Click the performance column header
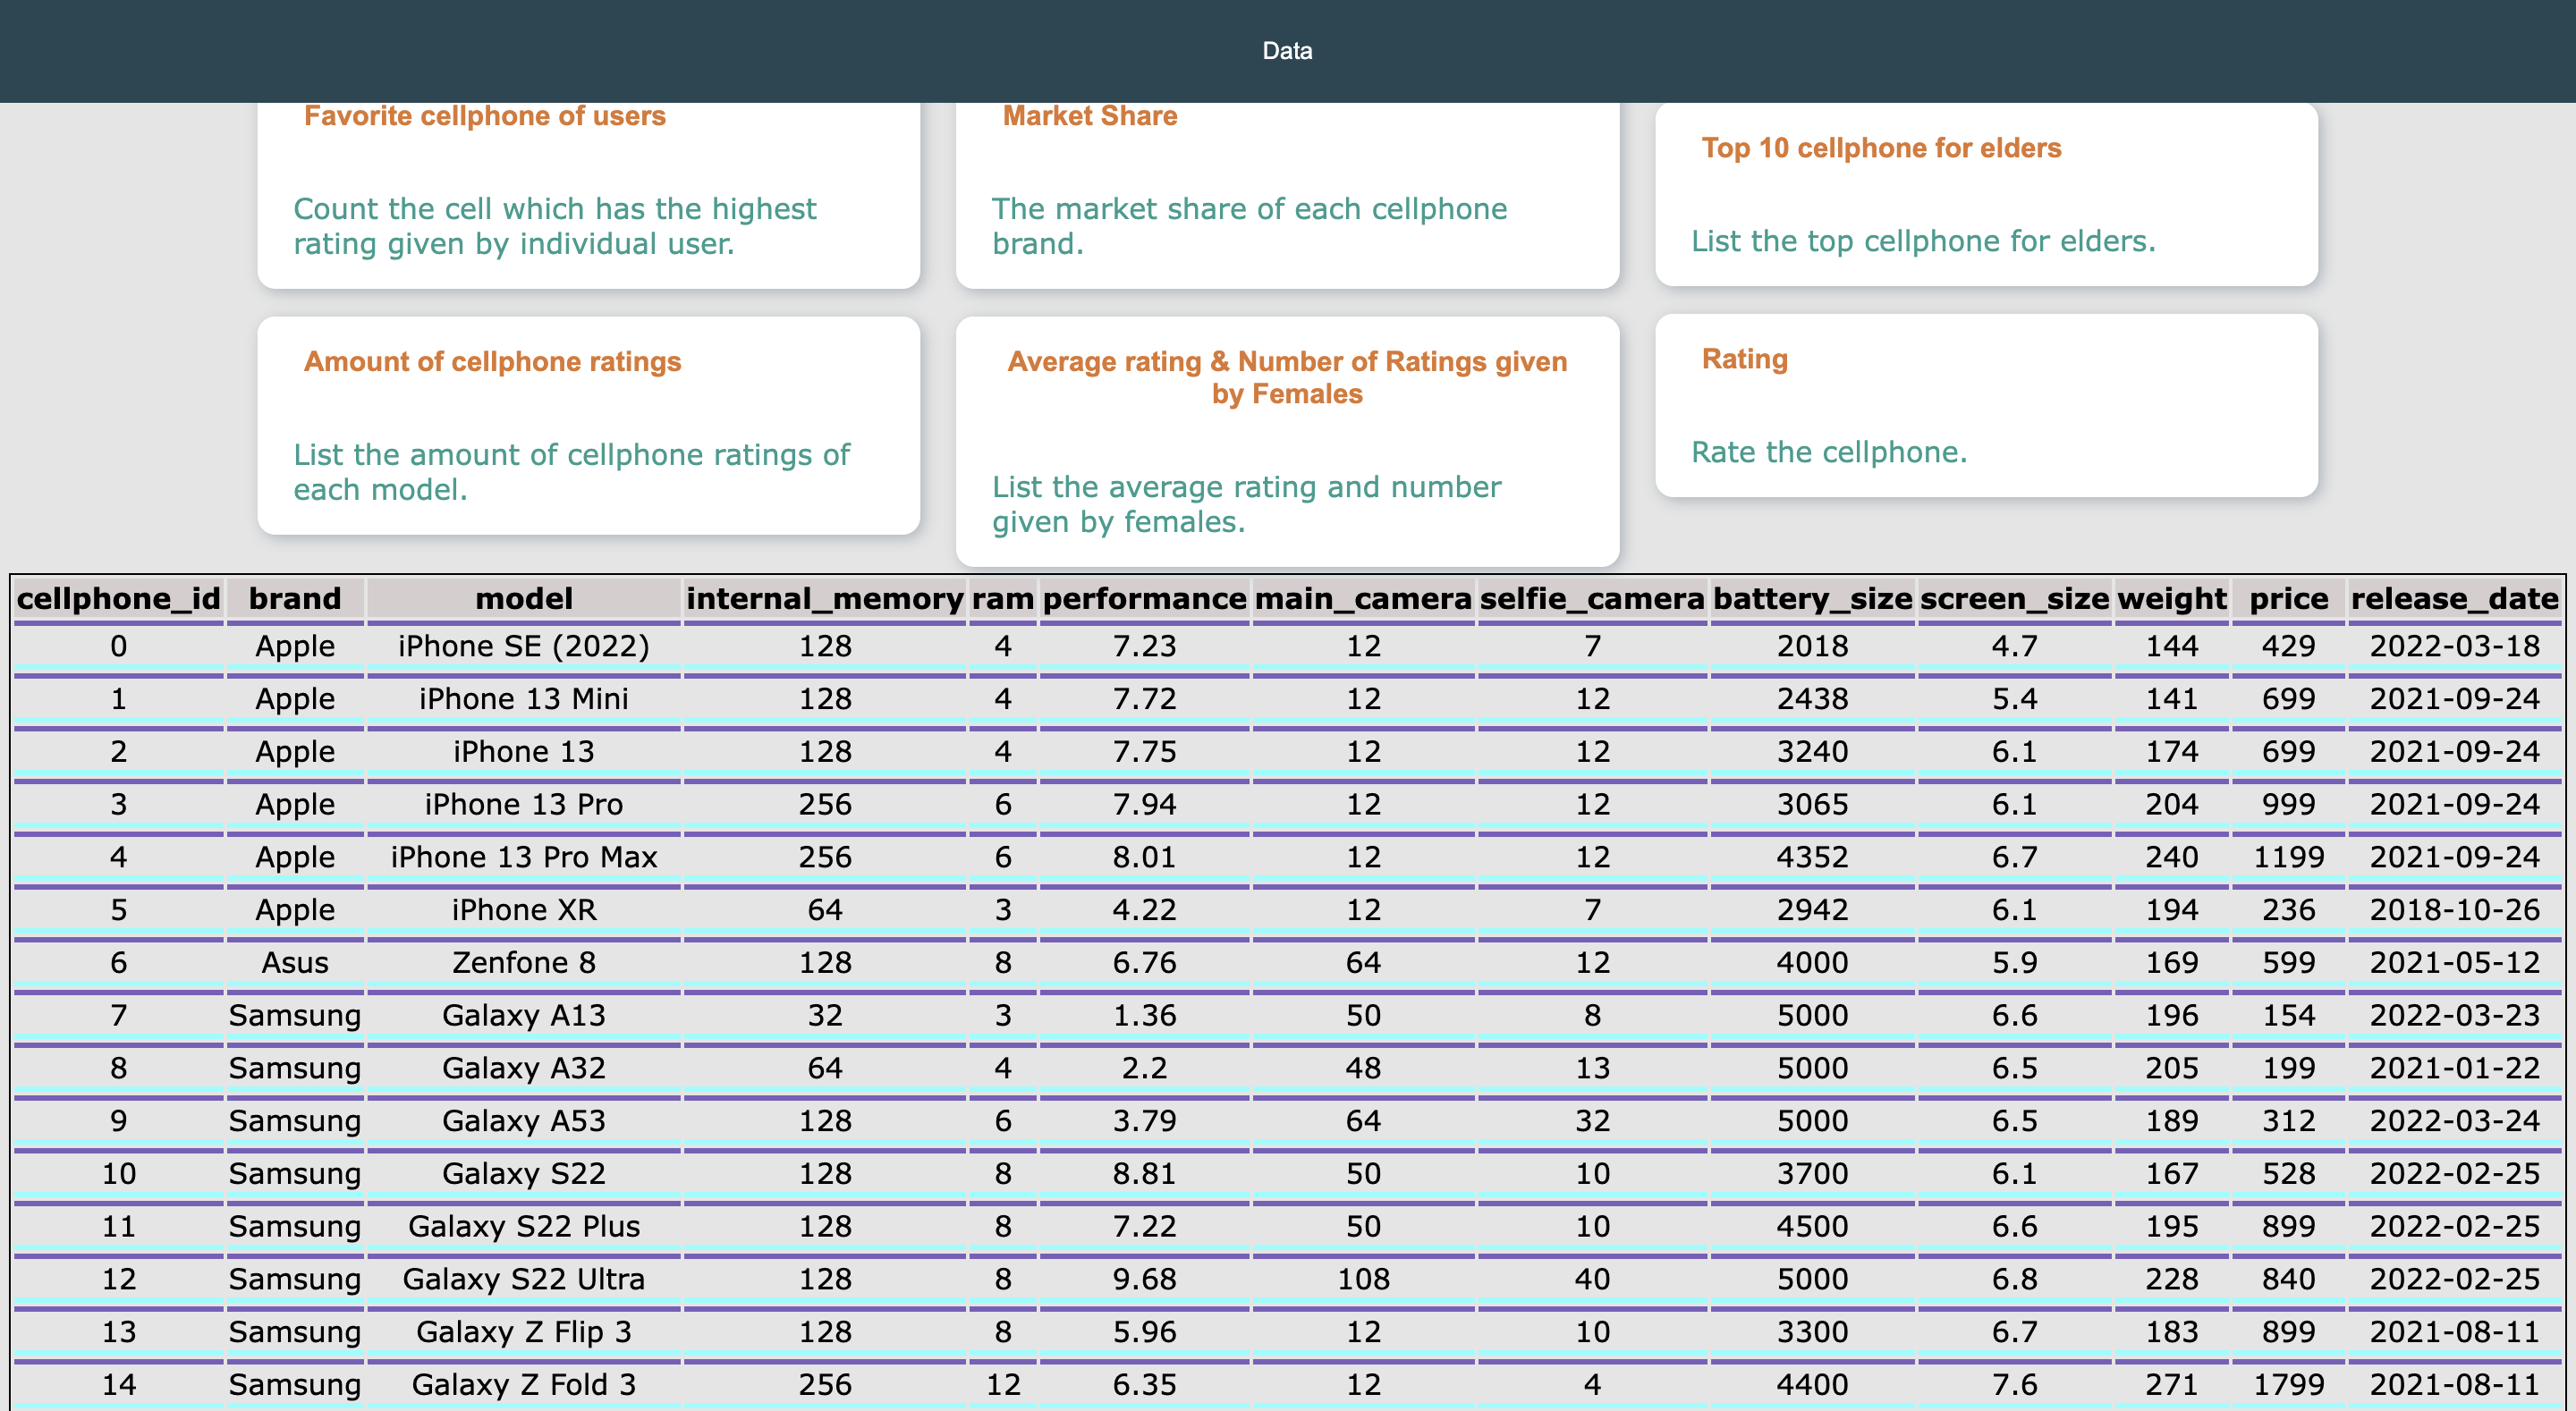 coord(1144,598)
